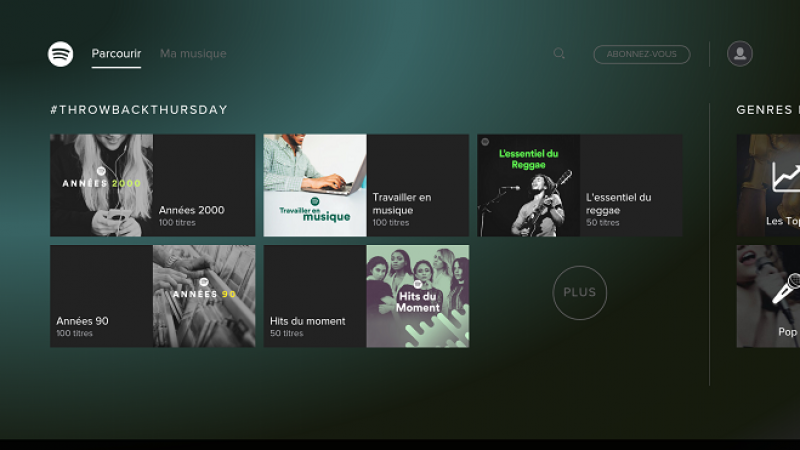Click the Spotify logo icon
The width and height of the screenshot is (800, 450).
(61, 54)
